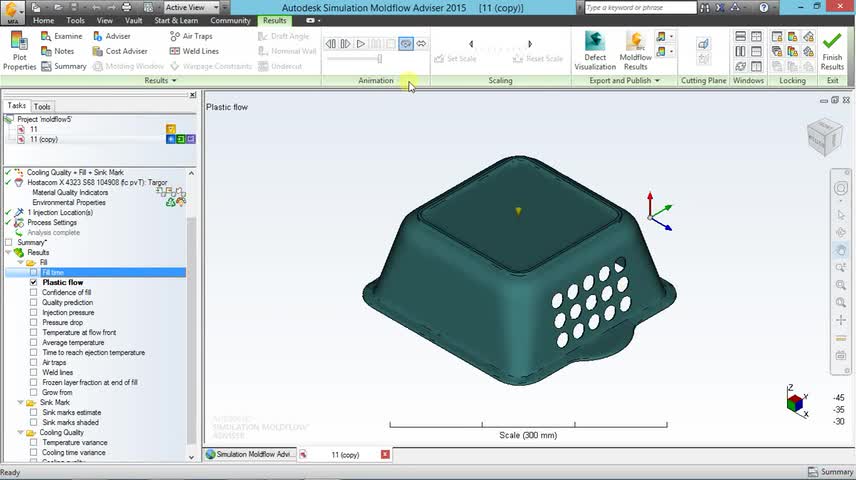Select study 11 in project tree
The height and width of the screenshot is (480, 856).
coord(34,129)
